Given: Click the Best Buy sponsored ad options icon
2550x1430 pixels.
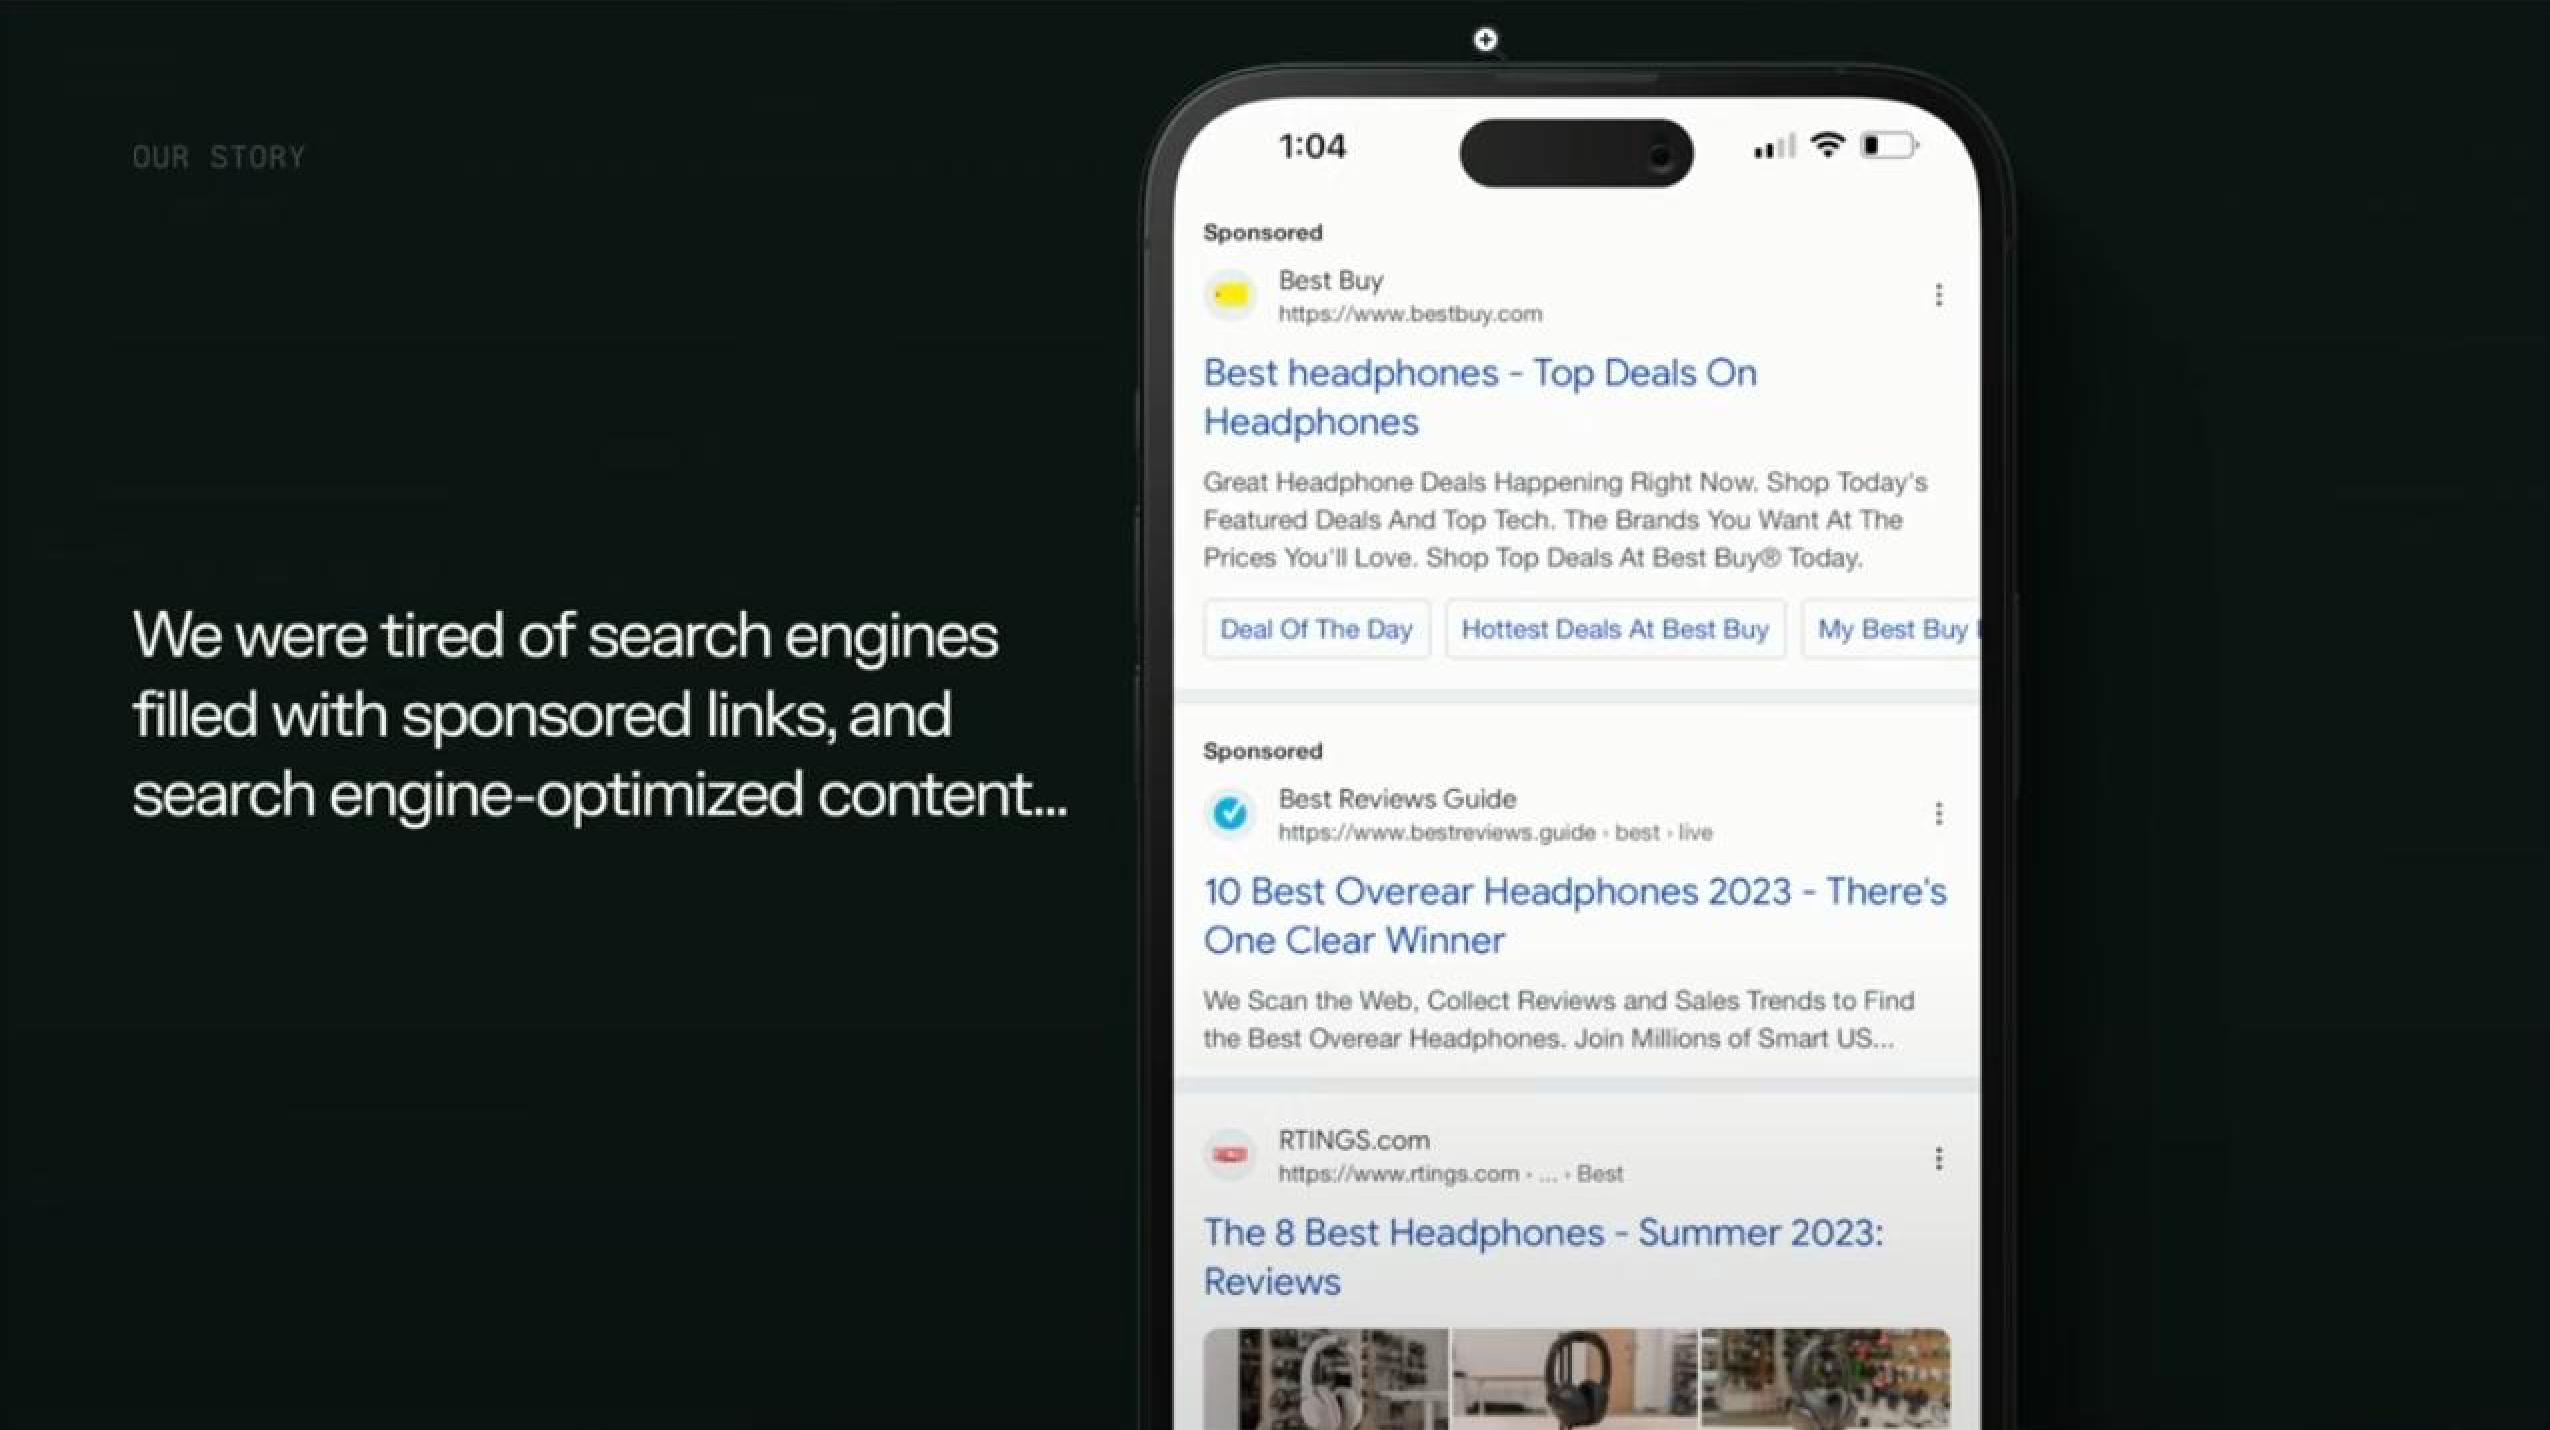Looking at the screenshot, I should [1939, 292].
